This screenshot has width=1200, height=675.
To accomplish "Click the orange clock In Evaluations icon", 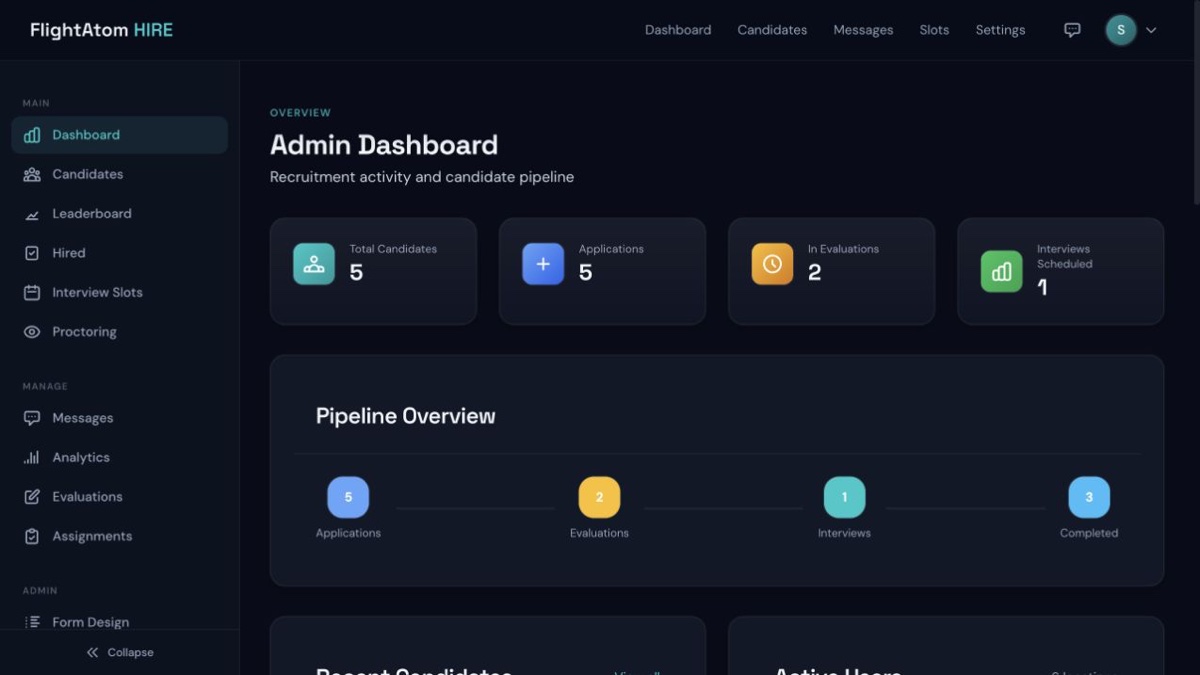I will click(772, 264).
